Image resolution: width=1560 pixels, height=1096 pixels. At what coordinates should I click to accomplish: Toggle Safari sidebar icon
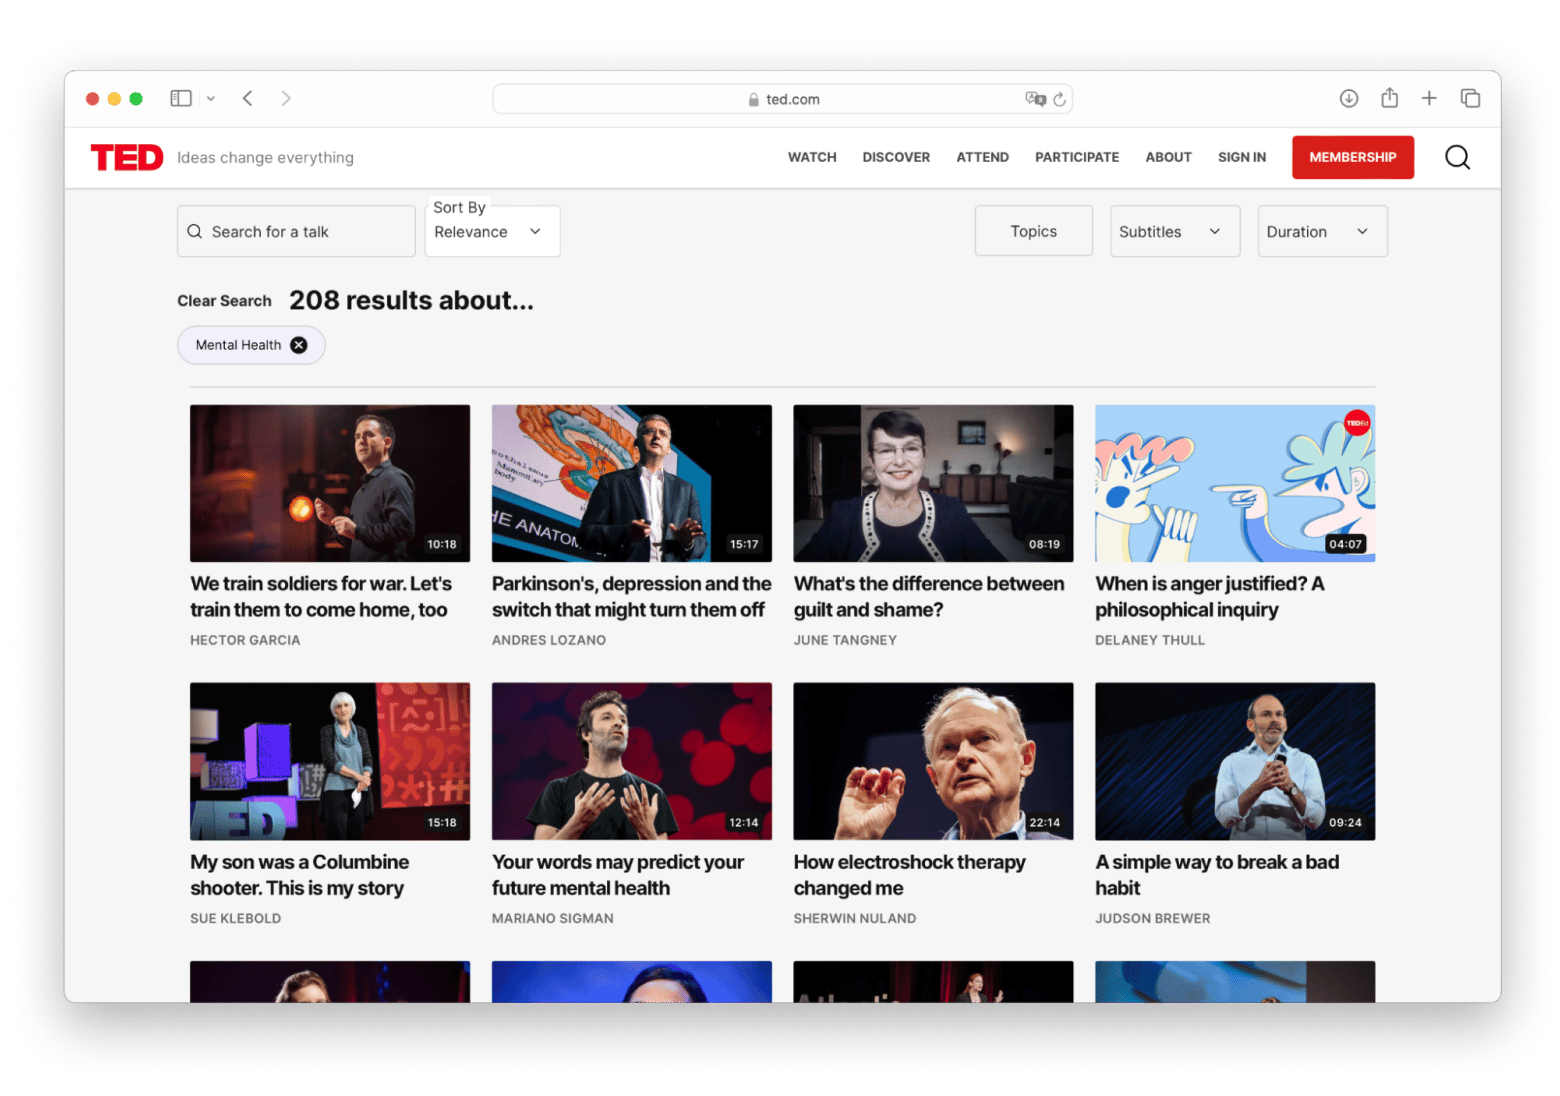pyautogui.click(x=181, y=98)
